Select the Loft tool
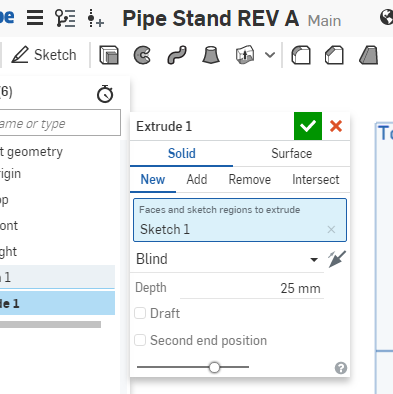 (211, 55)
